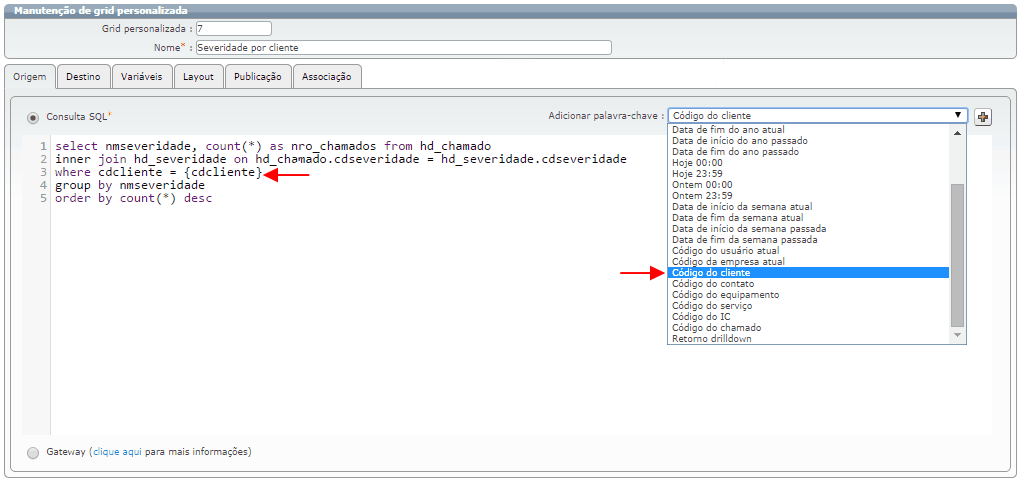This screenshot has height=482, width=1022.
Task: Click the Grid personalizada number field
Action: 233,29
